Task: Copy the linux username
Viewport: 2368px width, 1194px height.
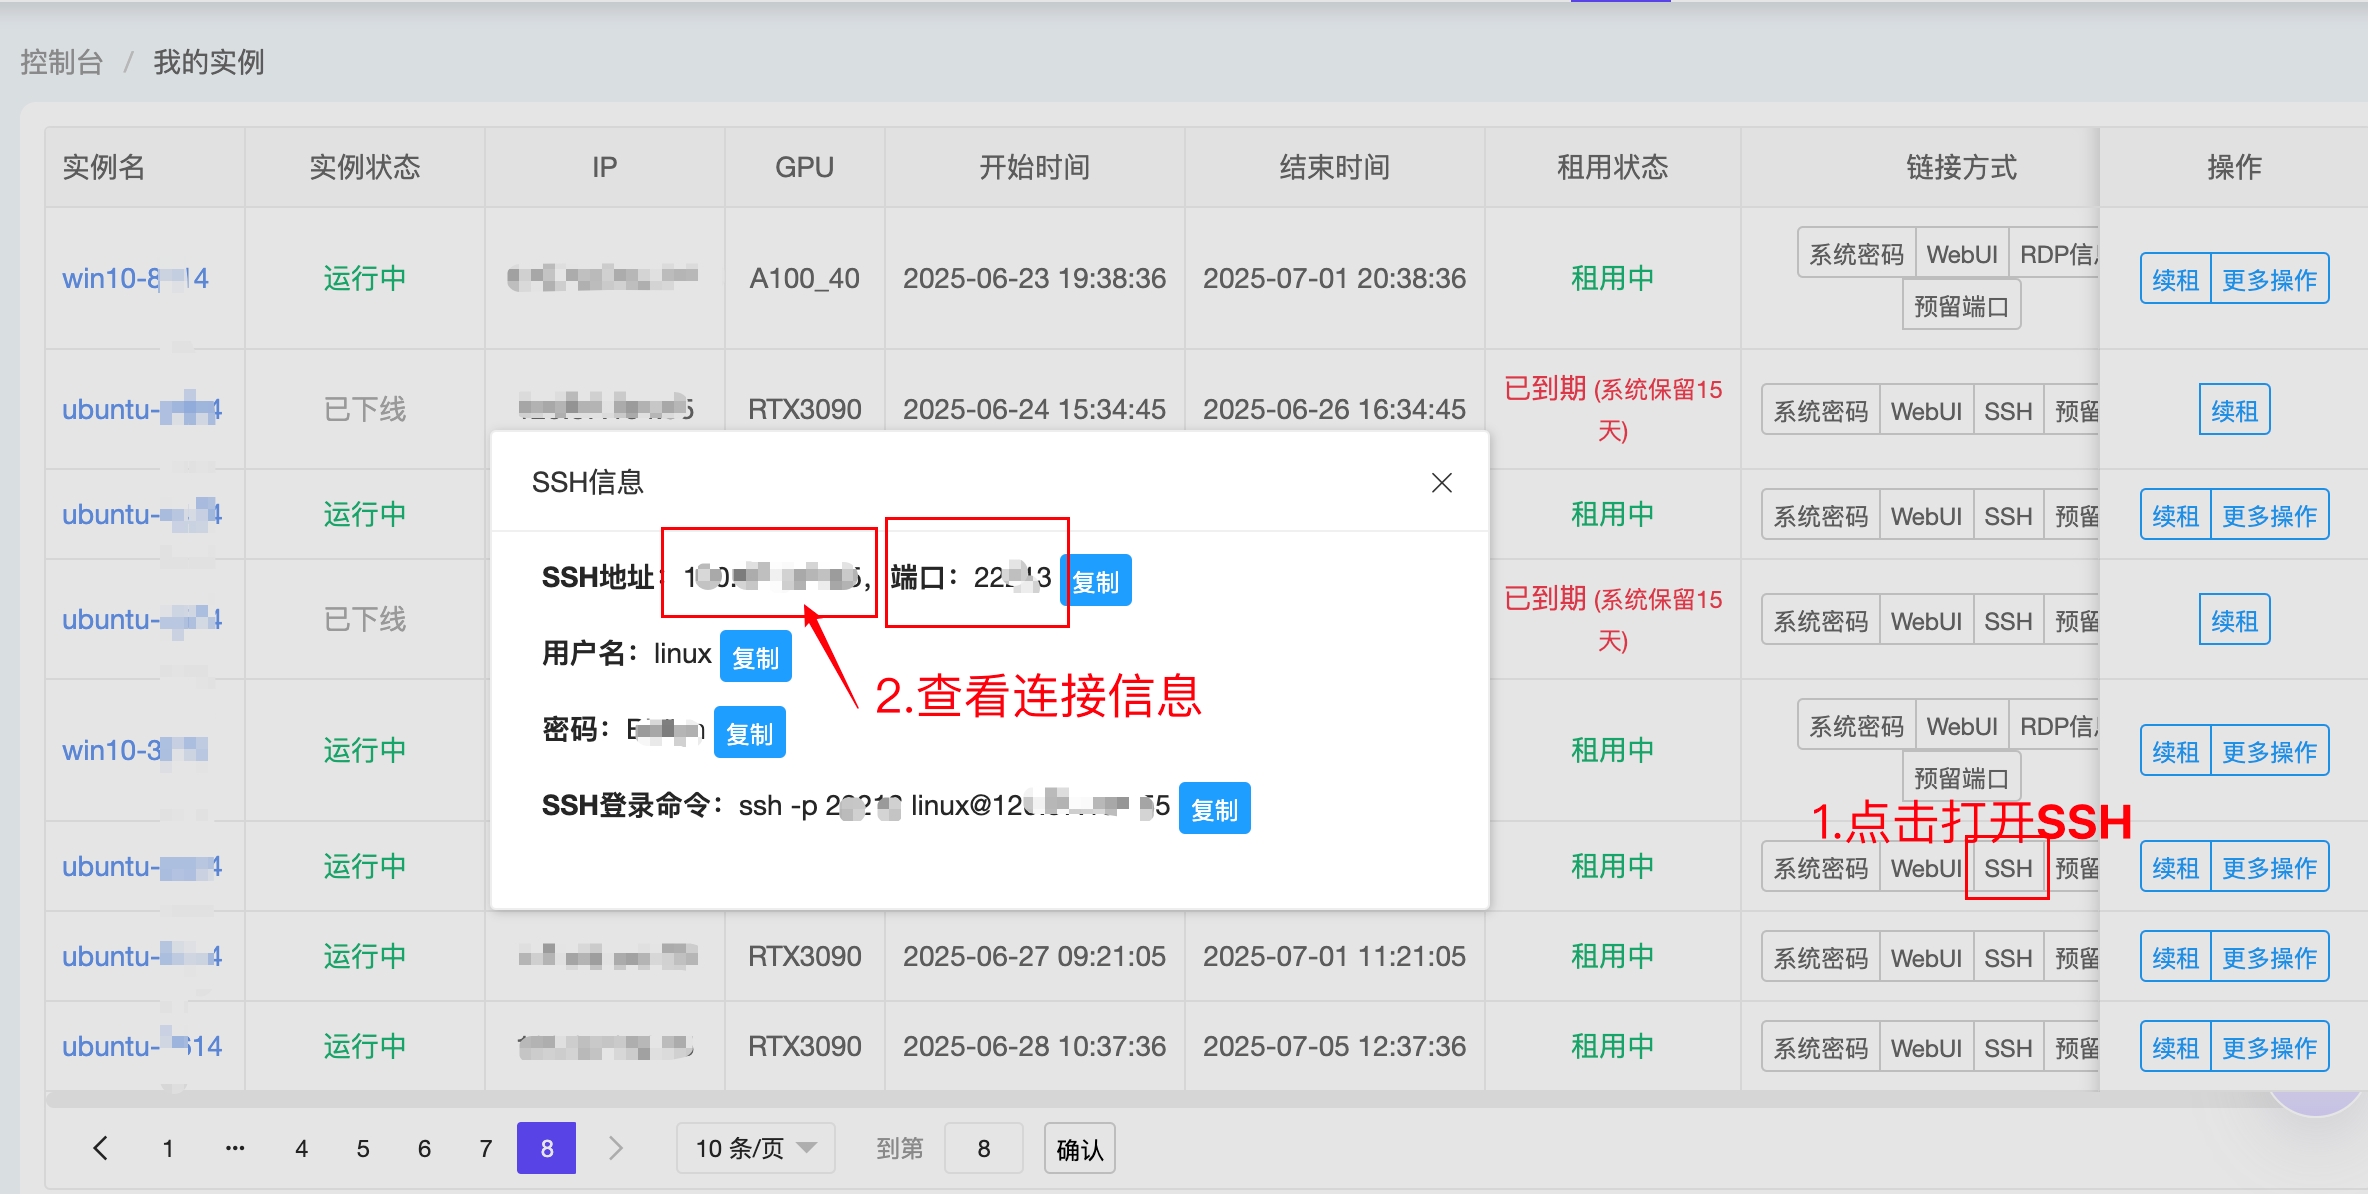Action: 755,657
